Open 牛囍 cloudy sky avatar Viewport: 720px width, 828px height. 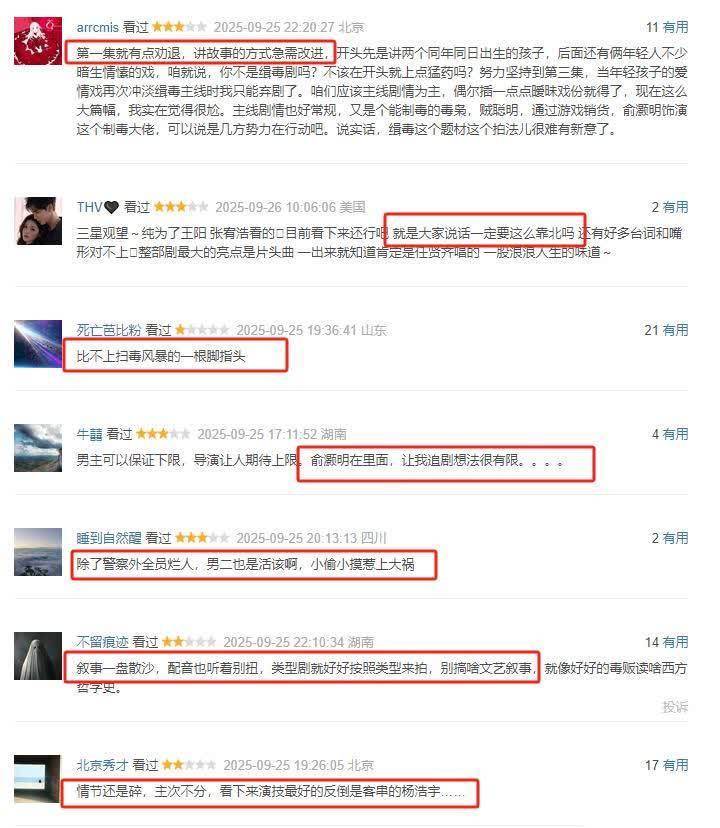[38, 448]
